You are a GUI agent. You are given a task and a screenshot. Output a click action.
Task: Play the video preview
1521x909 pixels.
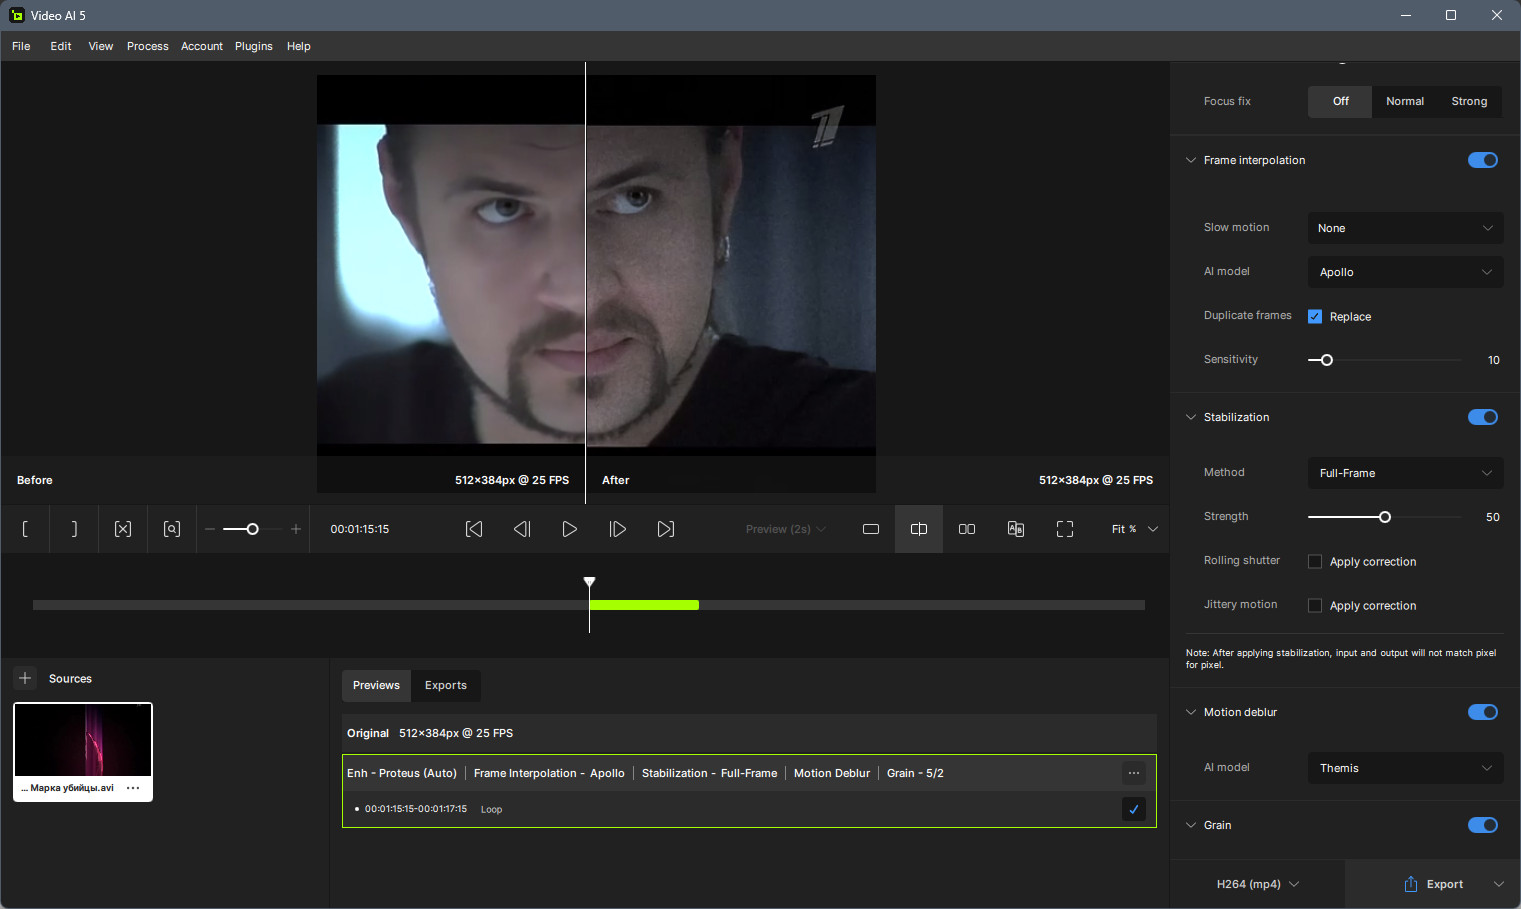[x=569, y=529]
